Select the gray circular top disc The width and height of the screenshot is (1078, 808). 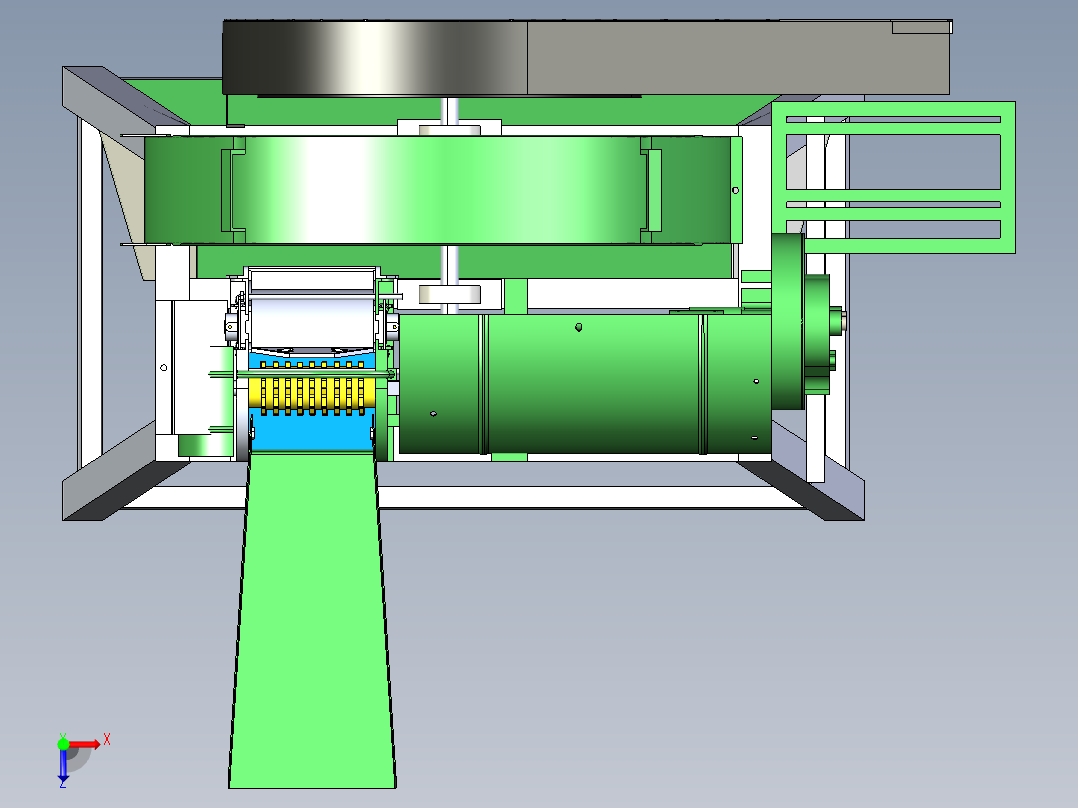[375, 58]
